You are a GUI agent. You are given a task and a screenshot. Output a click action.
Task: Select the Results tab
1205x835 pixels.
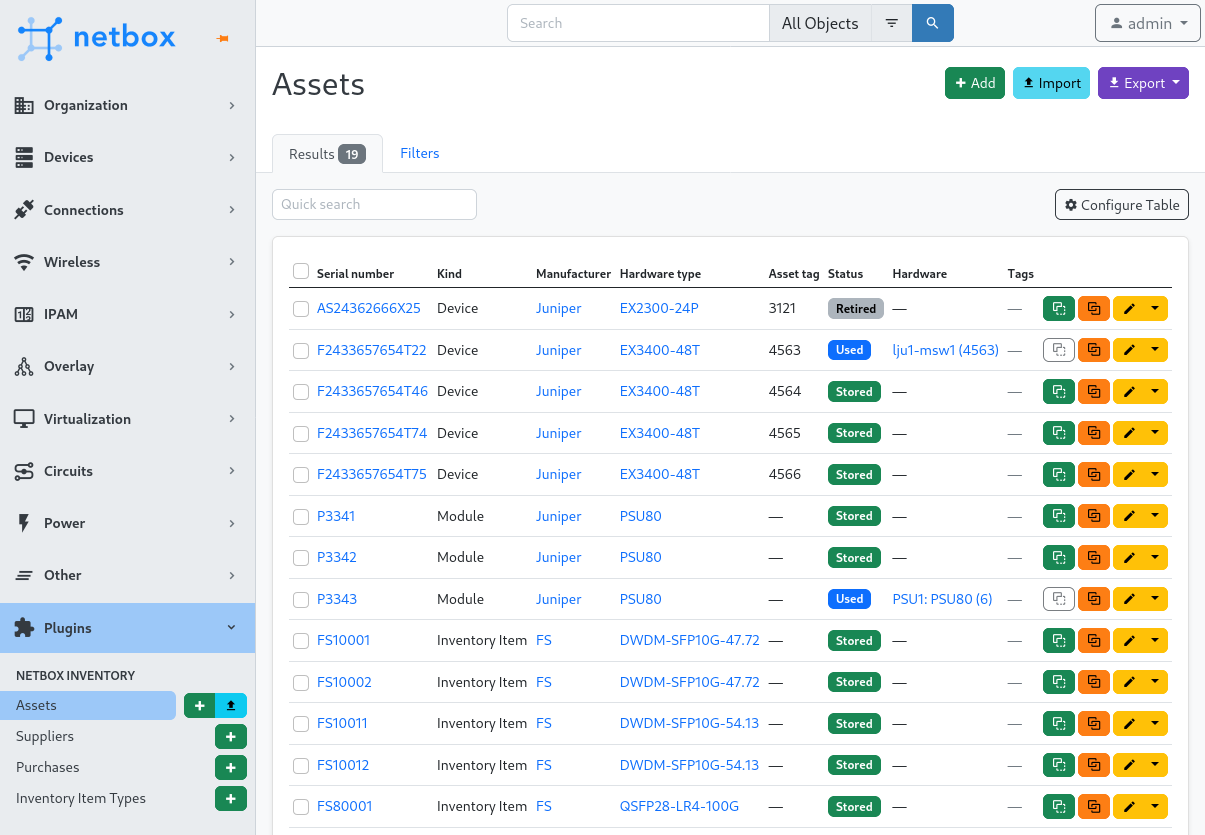327,154
